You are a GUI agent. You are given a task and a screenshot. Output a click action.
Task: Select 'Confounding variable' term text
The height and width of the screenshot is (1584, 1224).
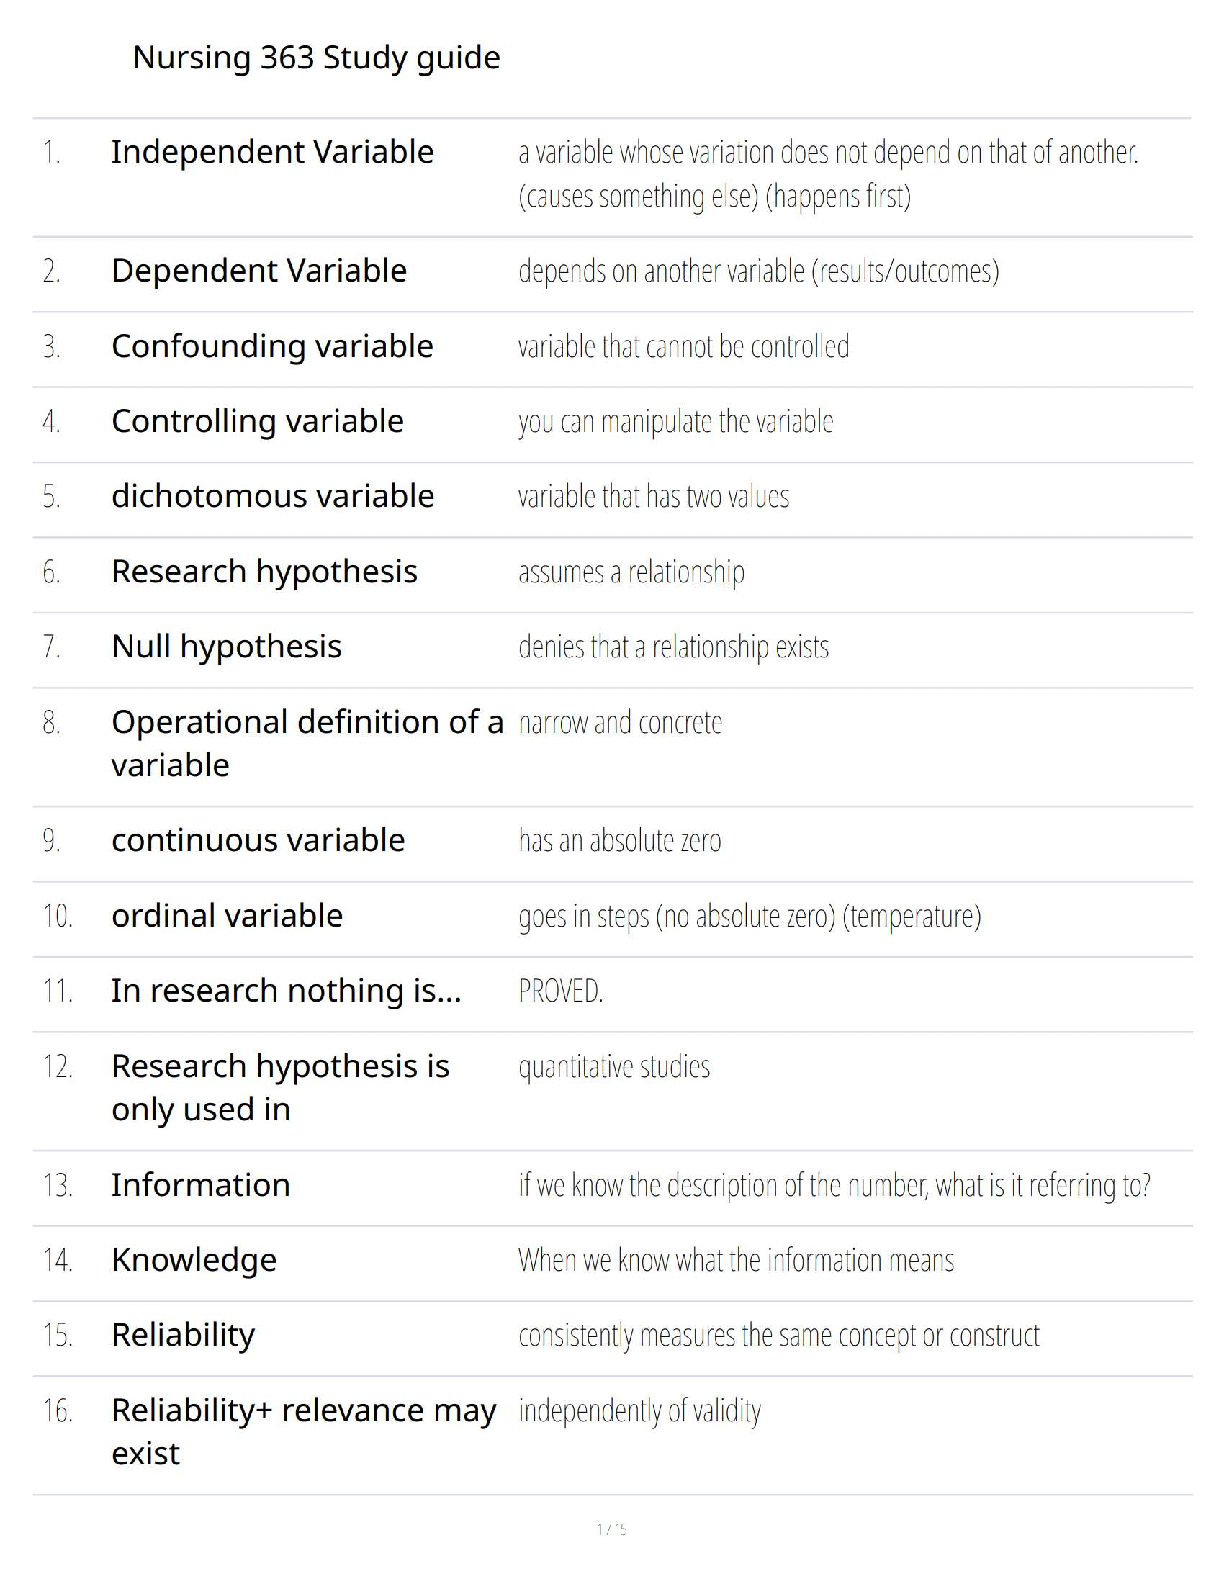click(x=272, y=346)
